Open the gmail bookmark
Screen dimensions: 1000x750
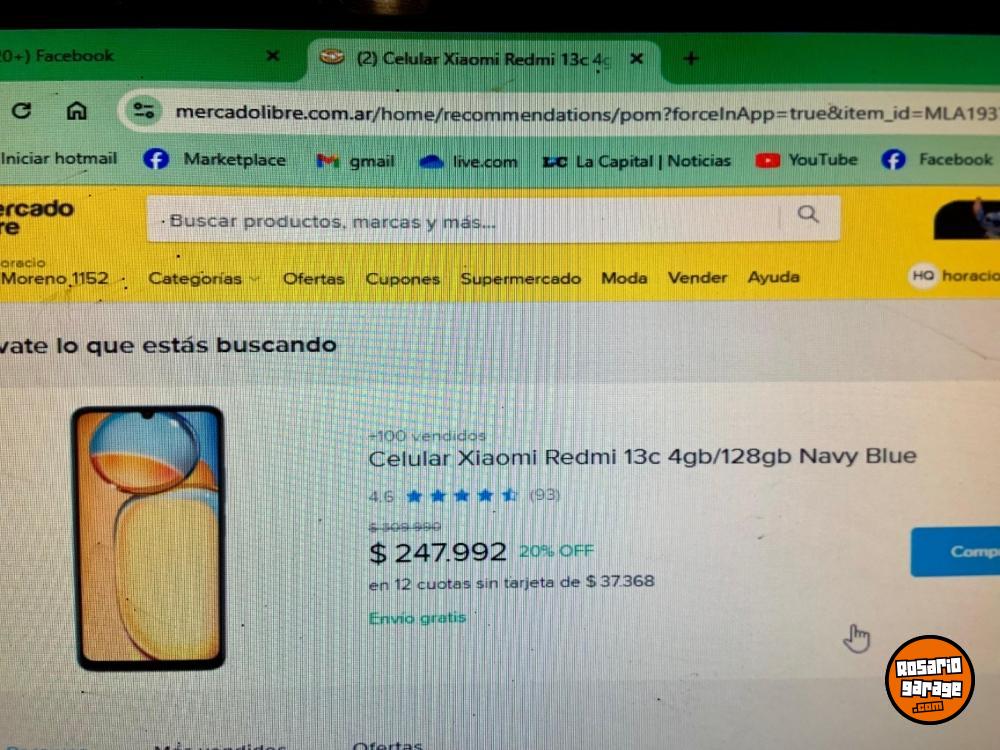coord(355,161)
